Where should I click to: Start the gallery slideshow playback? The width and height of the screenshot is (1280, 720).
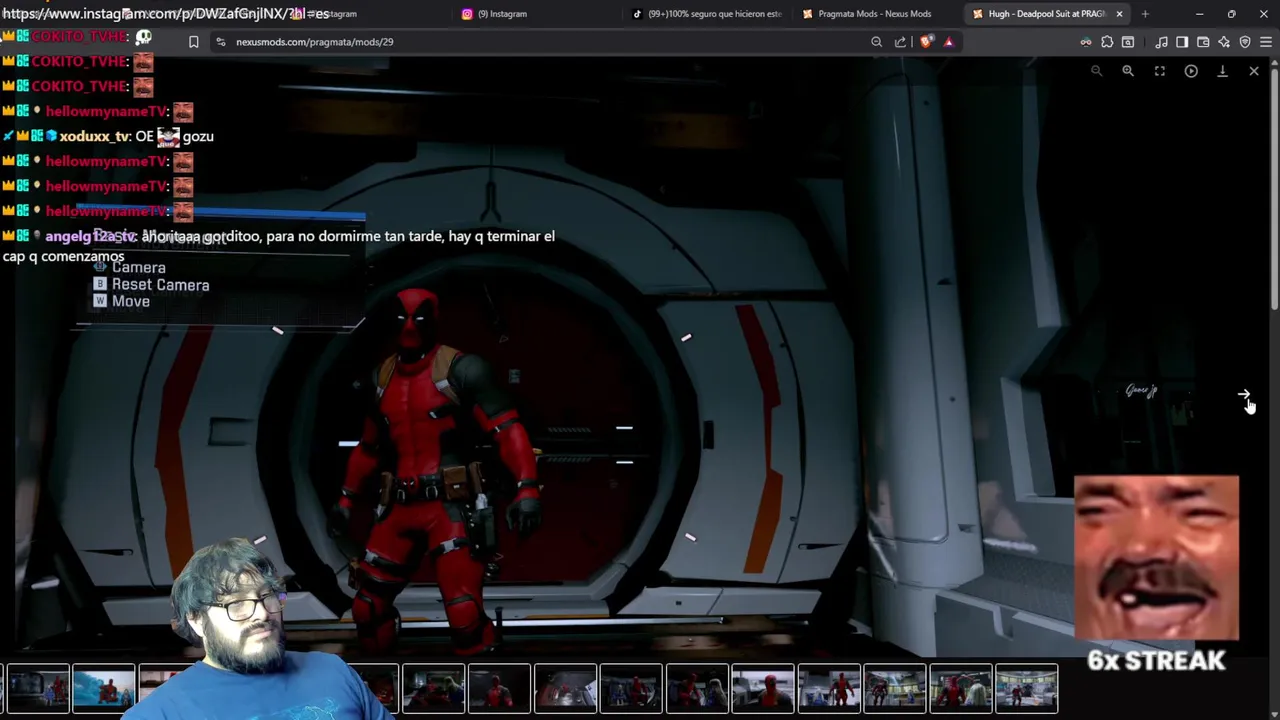pyautogui.click(x=1191, y=71)
